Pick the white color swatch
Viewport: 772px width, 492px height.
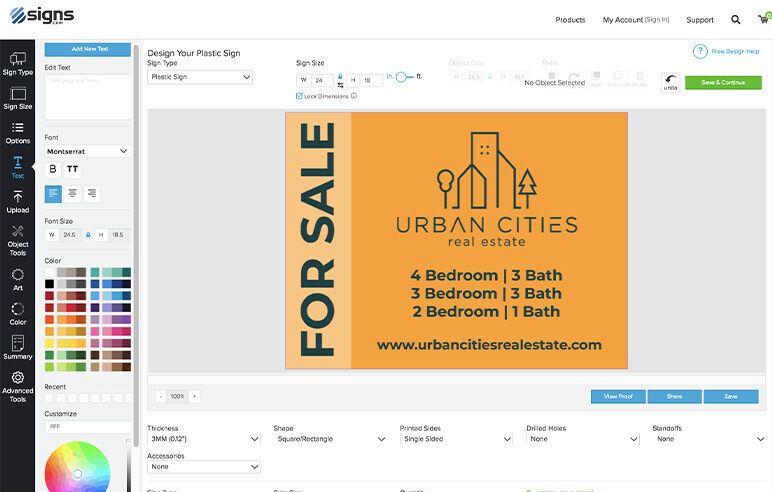(49, 272)
